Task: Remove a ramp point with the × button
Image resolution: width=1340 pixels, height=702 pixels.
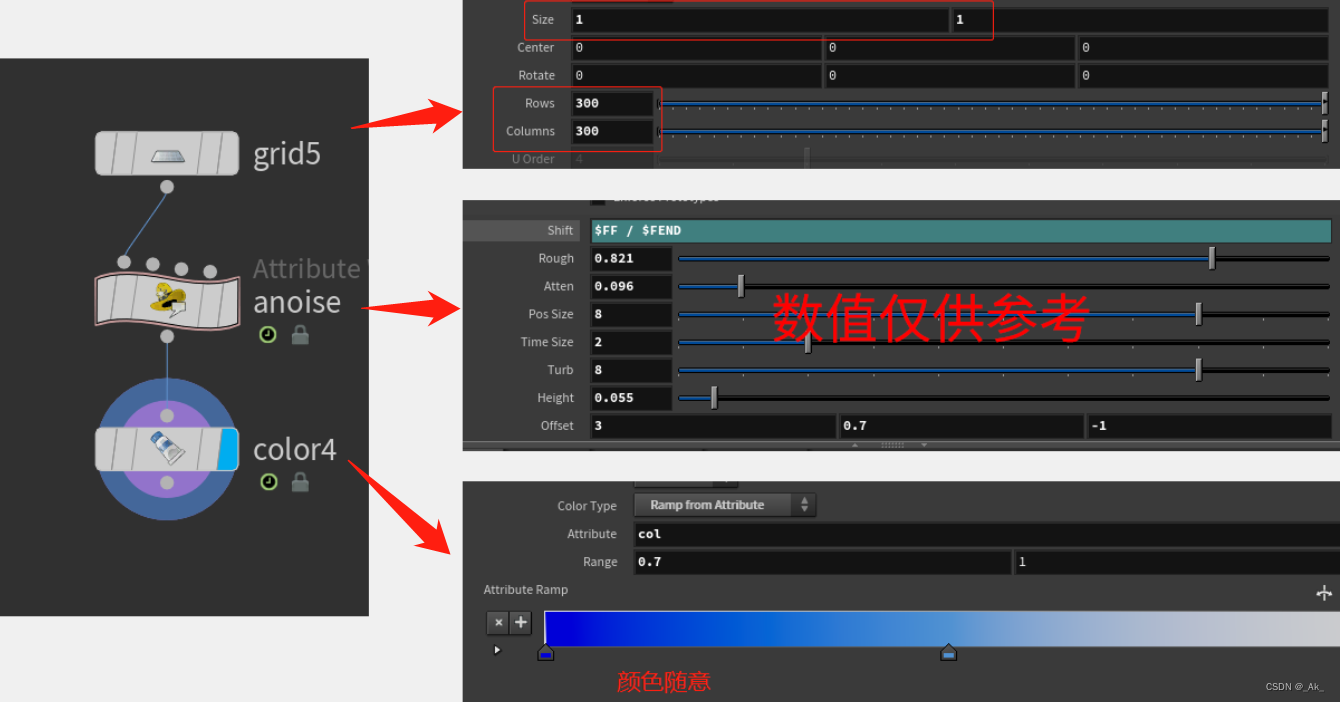Action: (498, 622)
